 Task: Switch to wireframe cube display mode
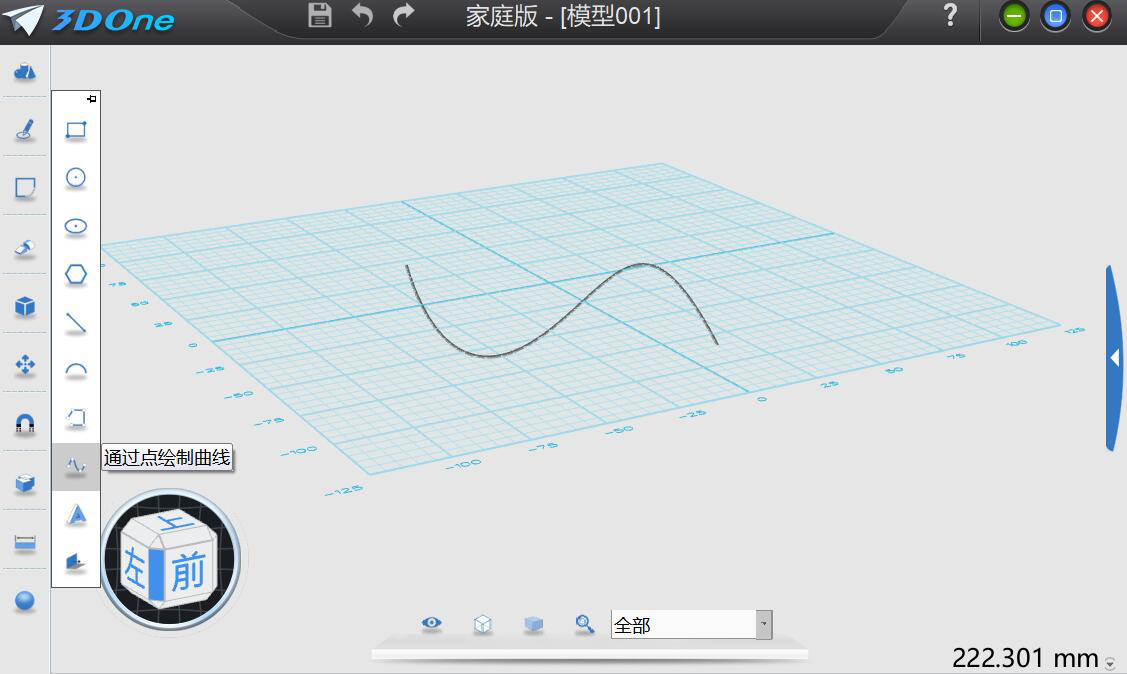point(482,624)
